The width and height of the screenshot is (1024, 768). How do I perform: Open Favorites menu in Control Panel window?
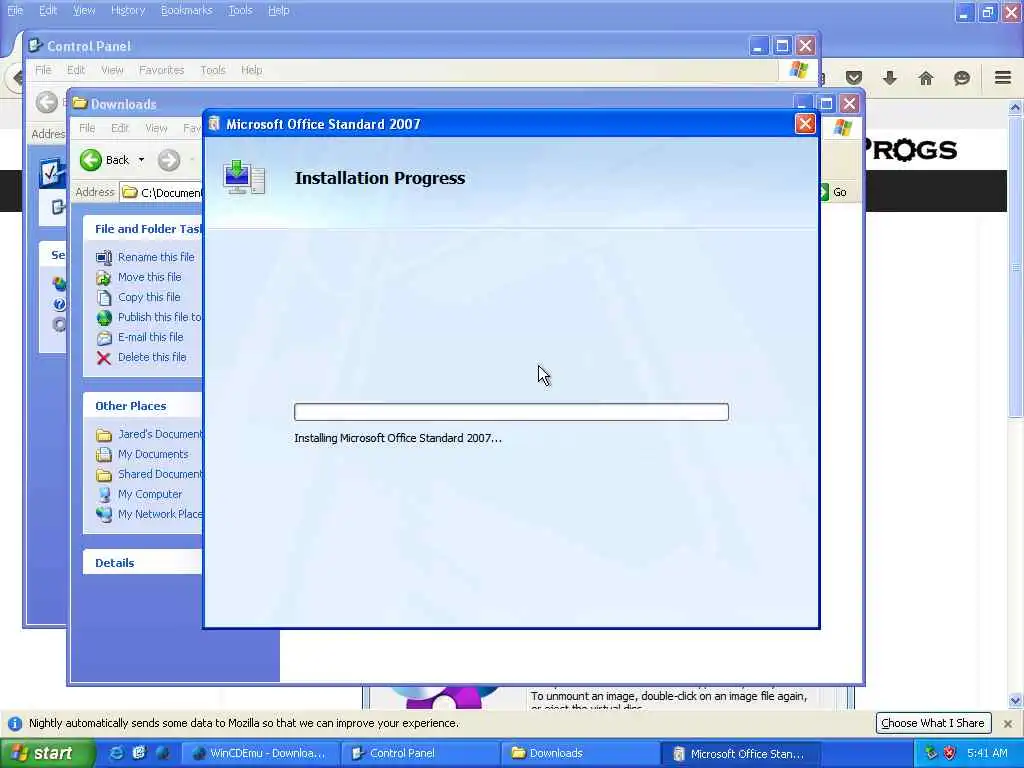[x=161, y=70]
